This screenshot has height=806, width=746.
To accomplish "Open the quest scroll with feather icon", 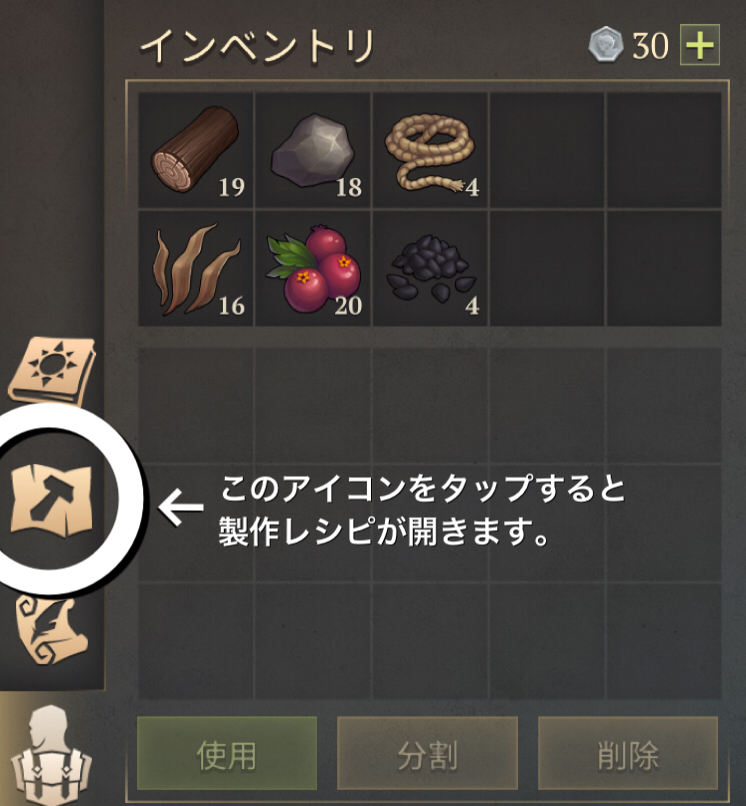I will point(52,631).
